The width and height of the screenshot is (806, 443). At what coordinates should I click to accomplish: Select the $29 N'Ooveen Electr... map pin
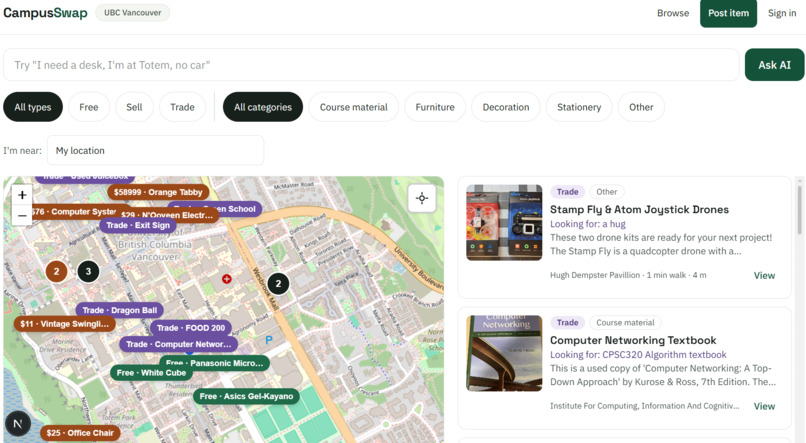pos(167,215)
